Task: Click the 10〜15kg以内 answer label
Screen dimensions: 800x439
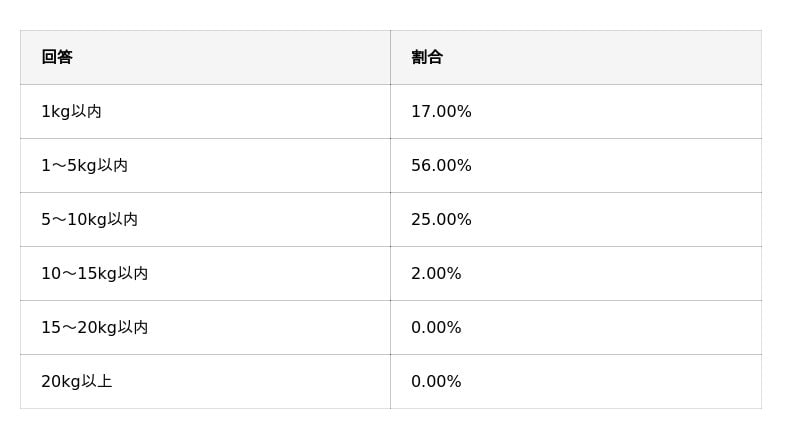Action: click(x=94, y=273)
